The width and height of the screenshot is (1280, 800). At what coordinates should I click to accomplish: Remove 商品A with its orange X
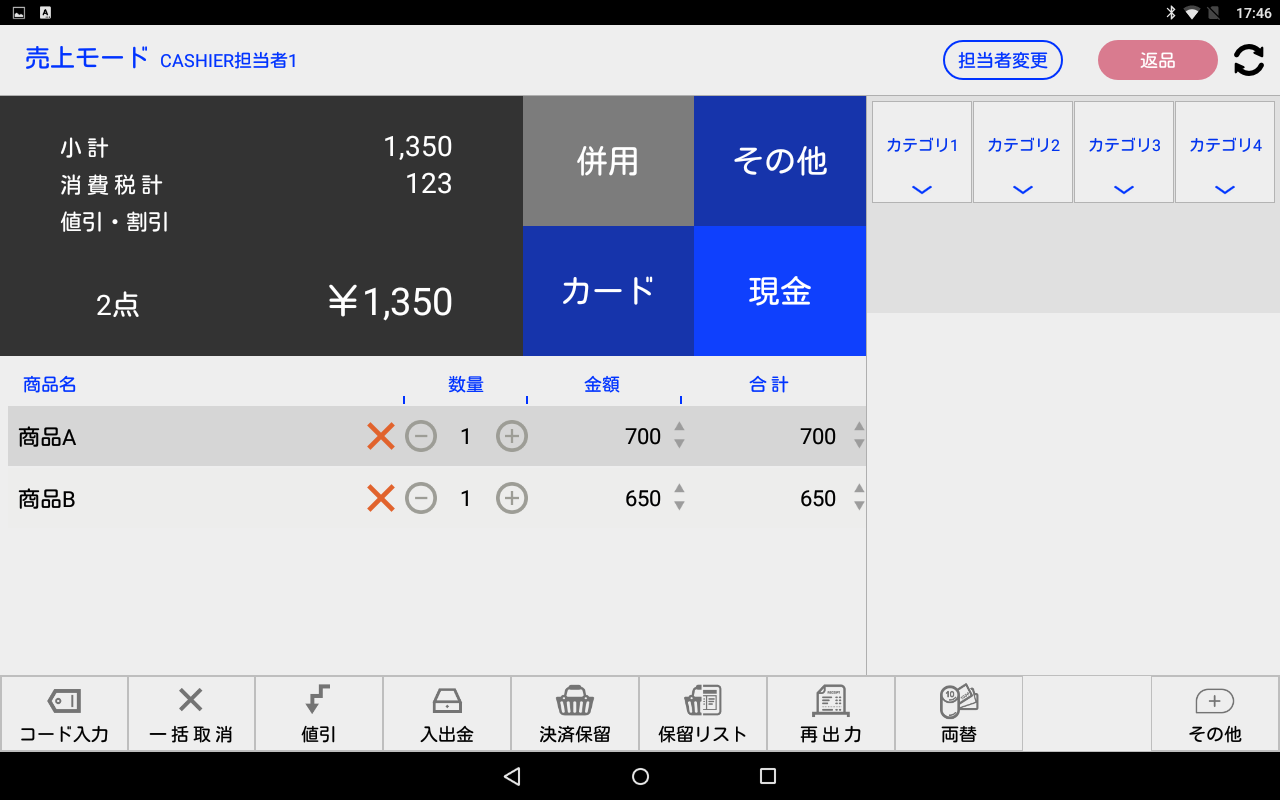coord(380,436)
